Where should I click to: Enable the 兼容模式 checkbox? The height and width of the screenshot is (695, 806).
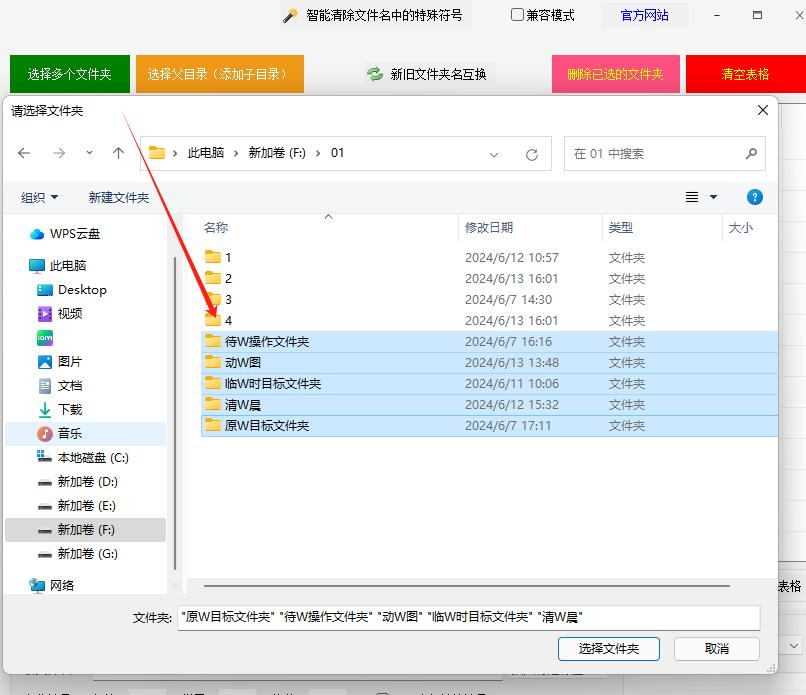(517, 15)
